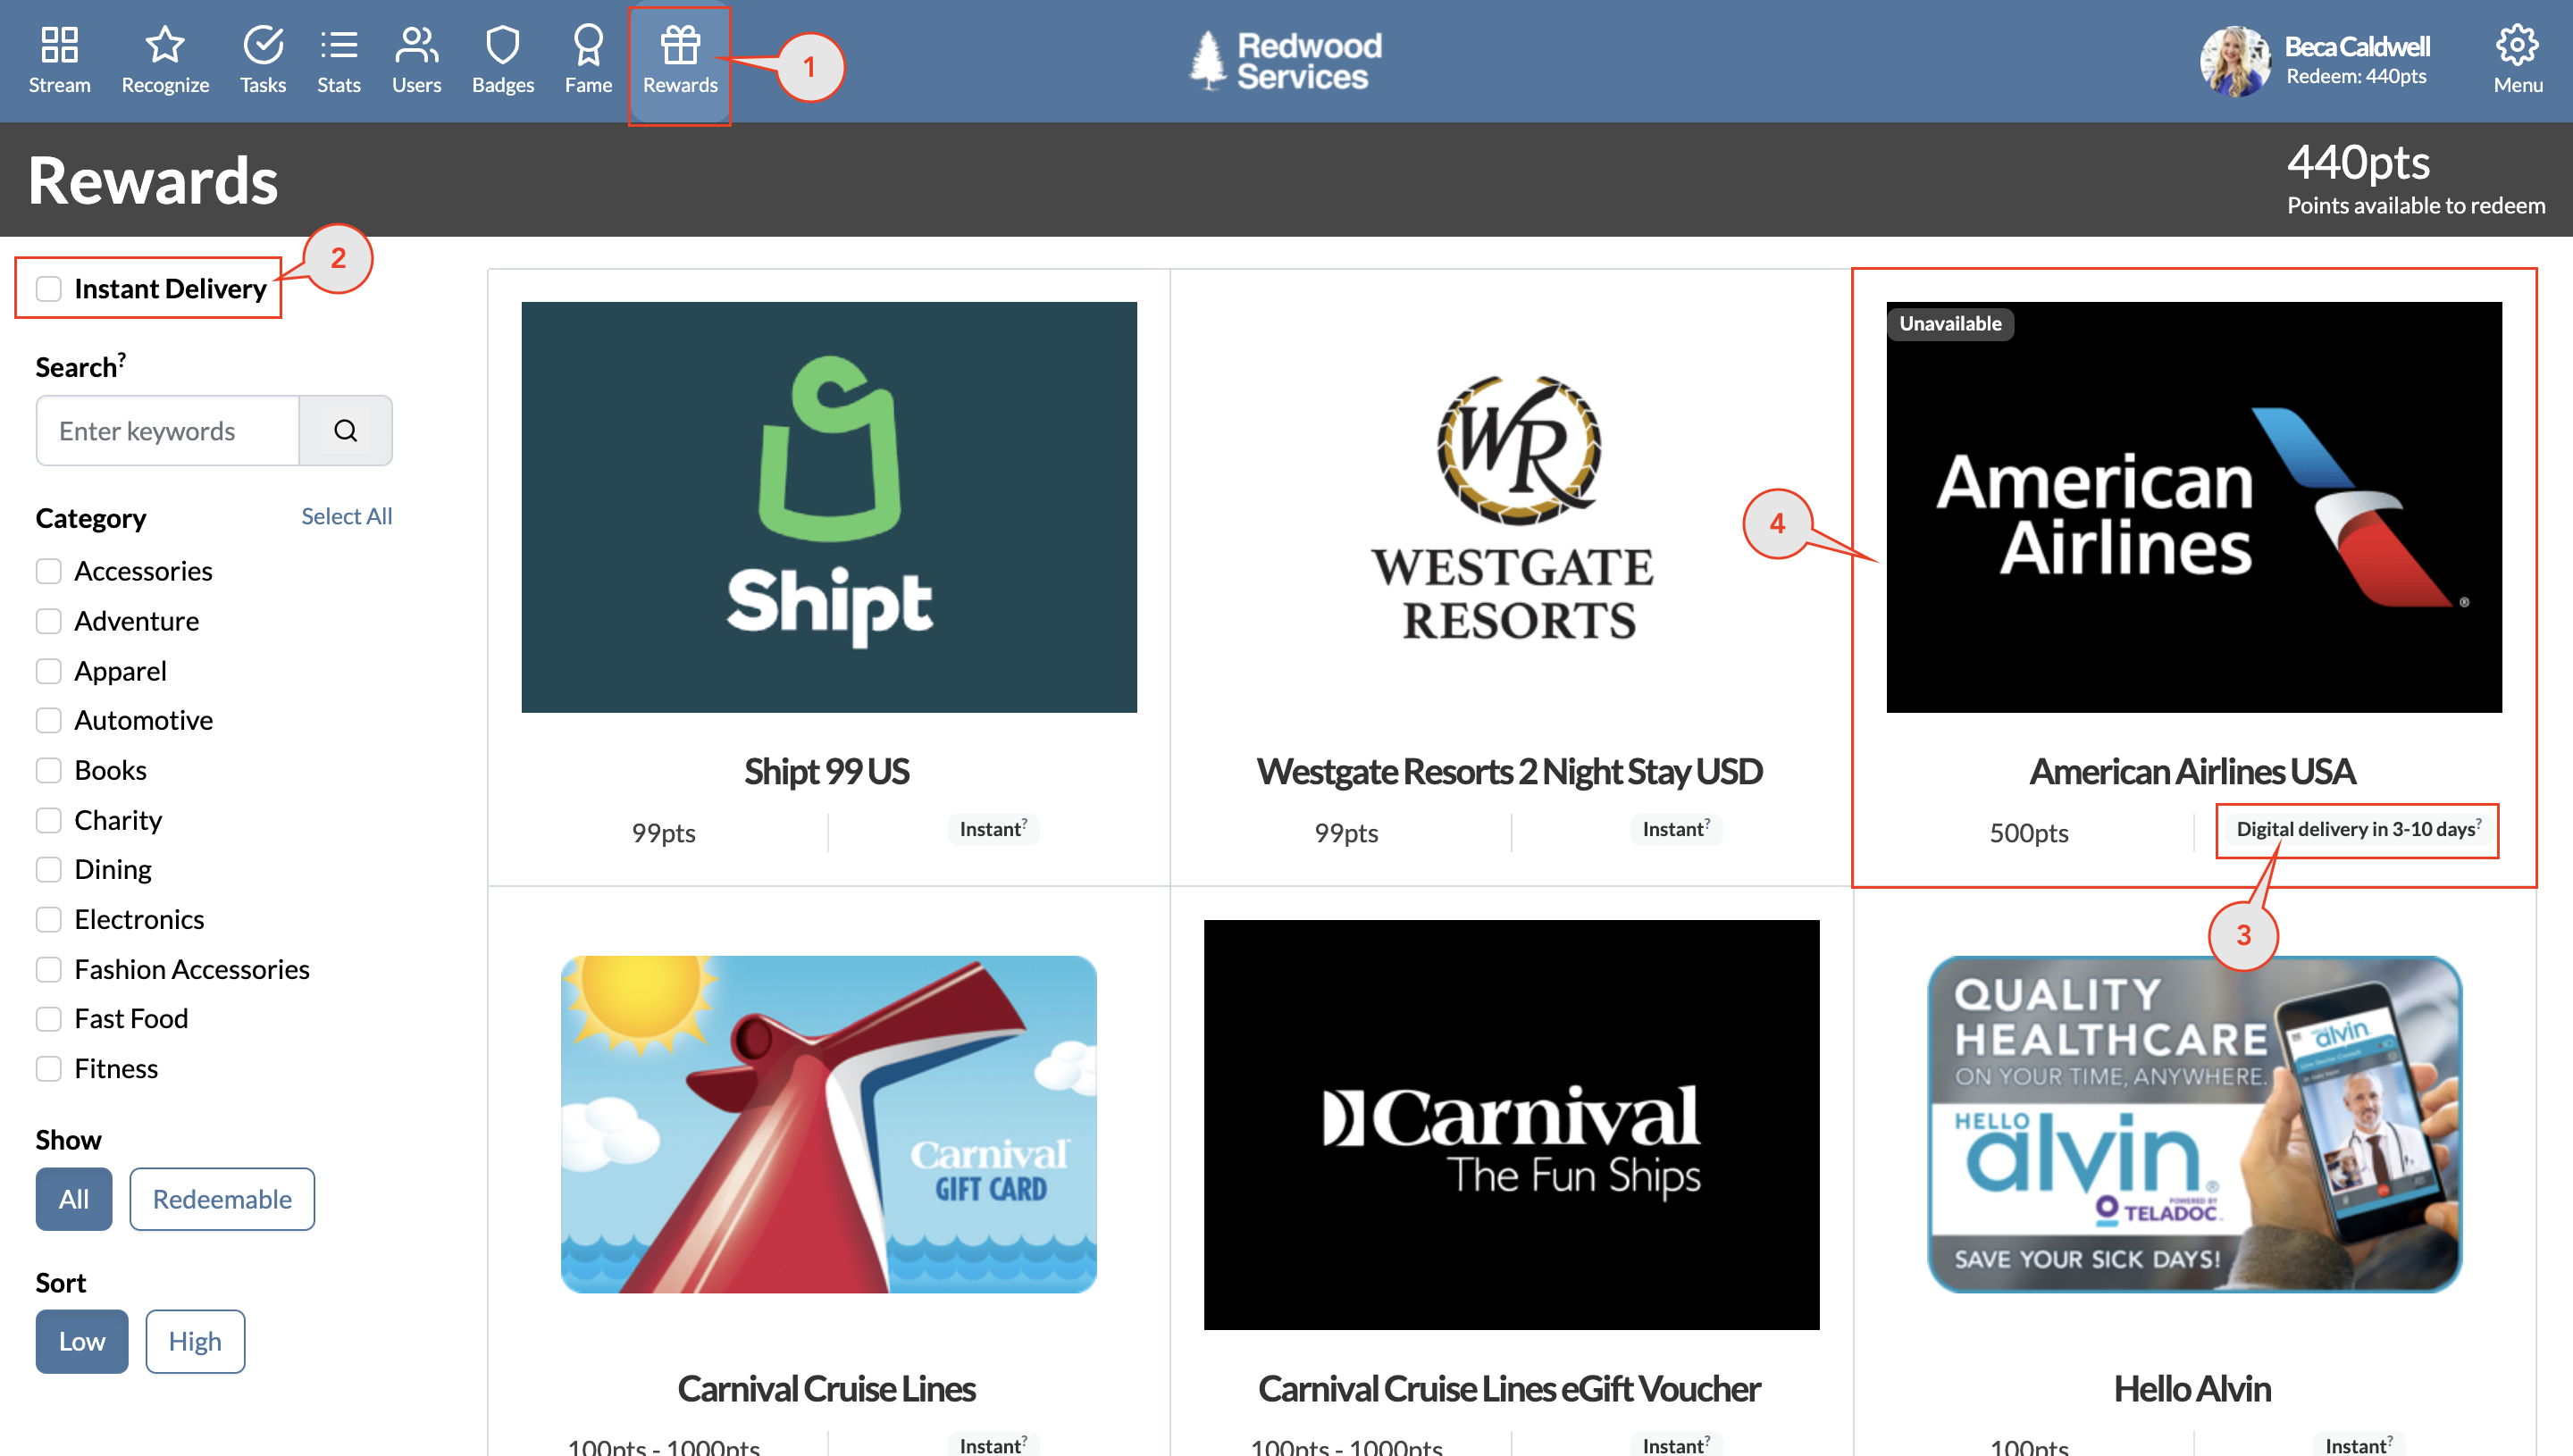Sort rewards Low first

tap(82, 1340)
